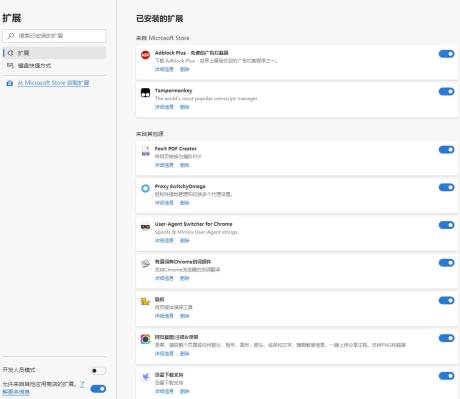The image size is (460, 399).
Task: Click the Proxy SwitchyOmega title text
Action: point(180,186)
